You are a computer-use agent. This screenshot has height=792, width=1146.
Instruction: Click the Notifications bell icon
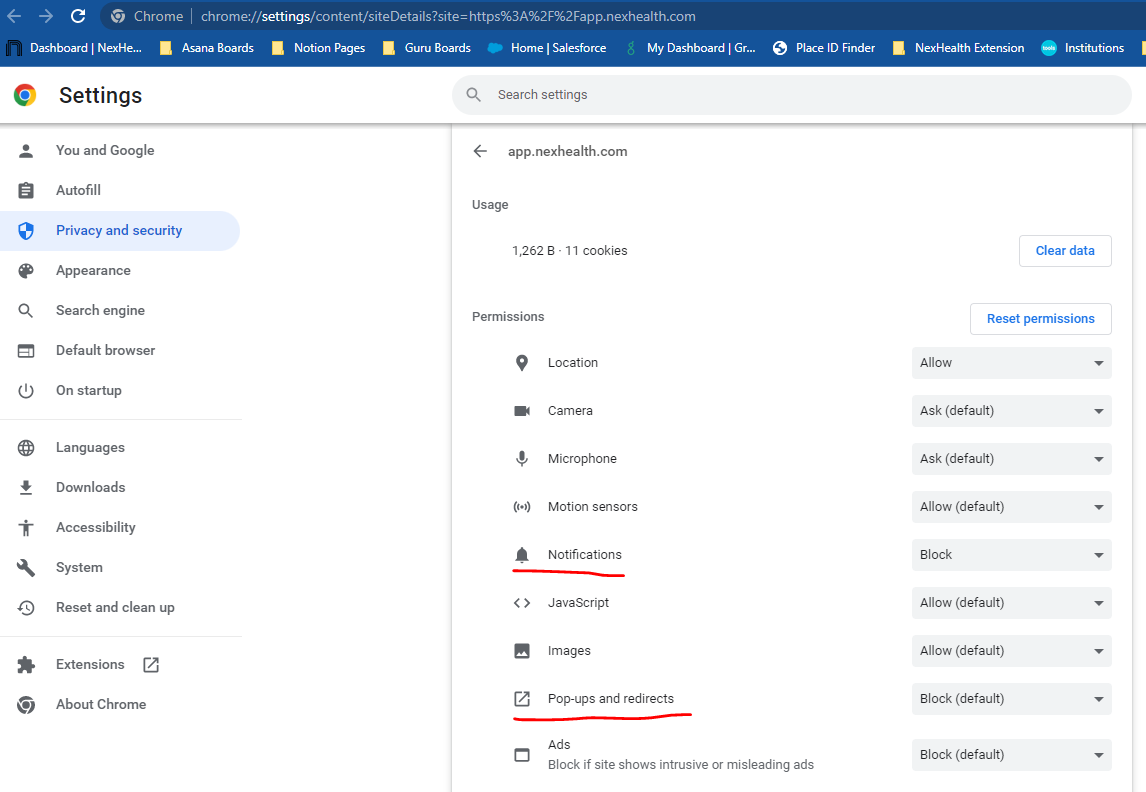pos(522,555)
